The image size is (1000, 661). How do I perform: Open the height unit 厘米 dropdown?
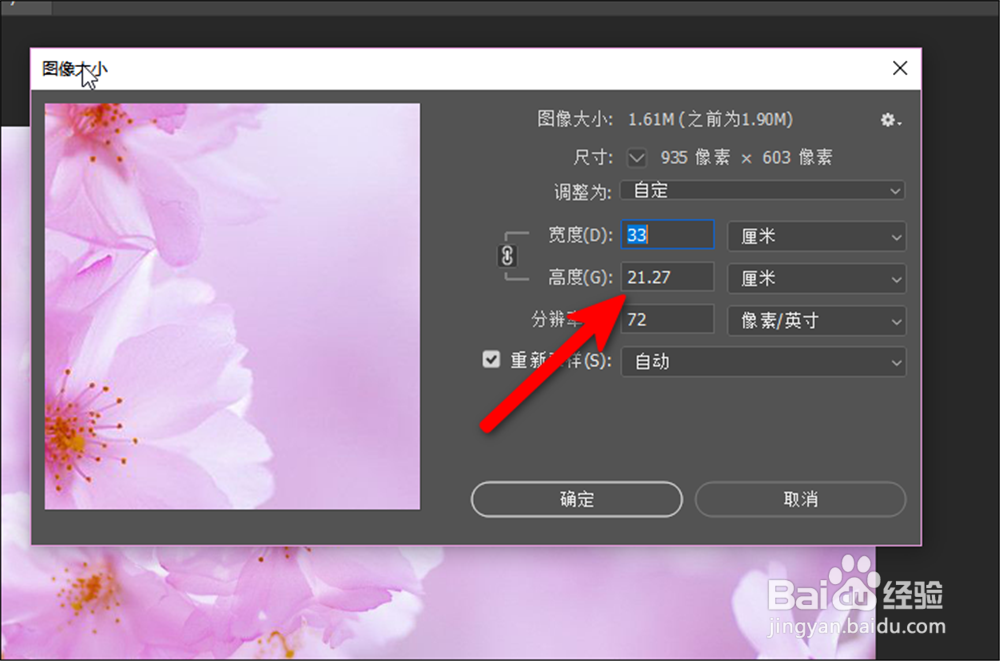tap(816, 279)
